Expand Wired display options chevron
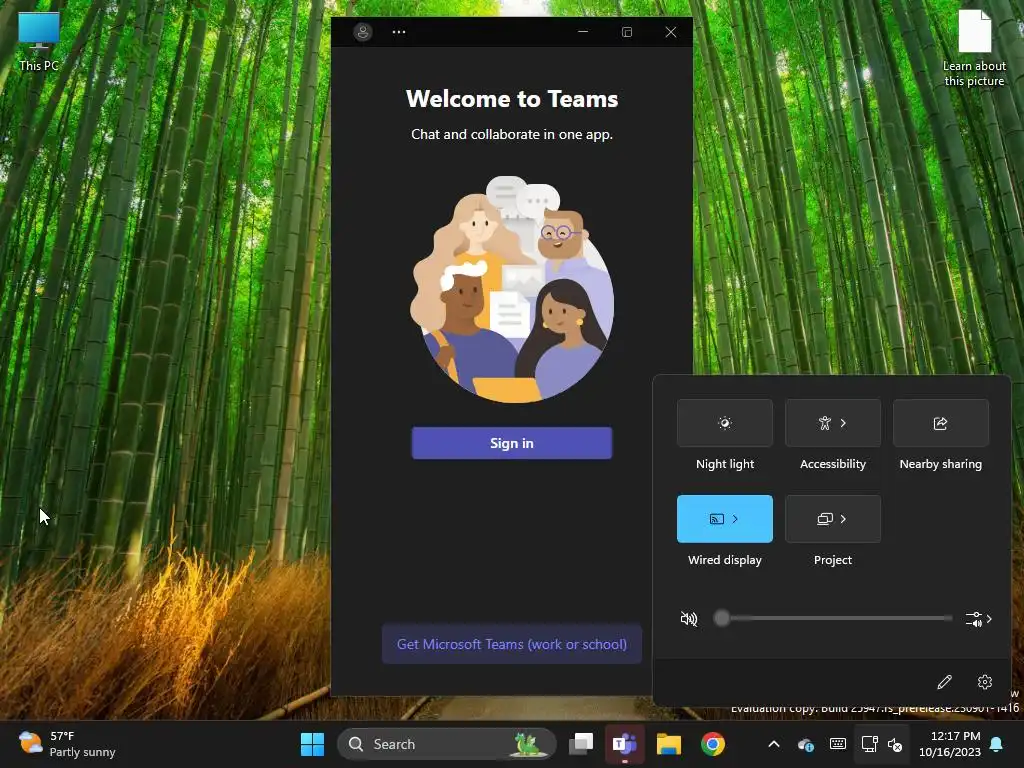Viewport: 1024px width, 768px height. 735,519
